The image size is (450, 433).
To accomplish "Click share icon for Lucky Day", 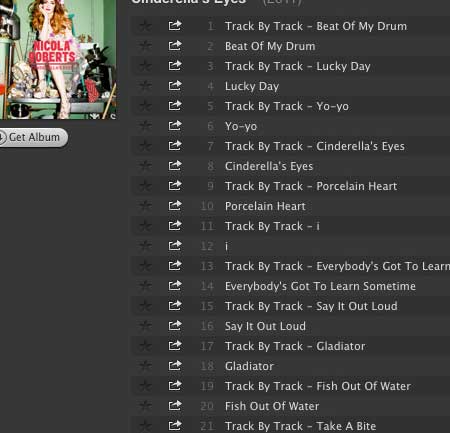I will coord(175,86).
